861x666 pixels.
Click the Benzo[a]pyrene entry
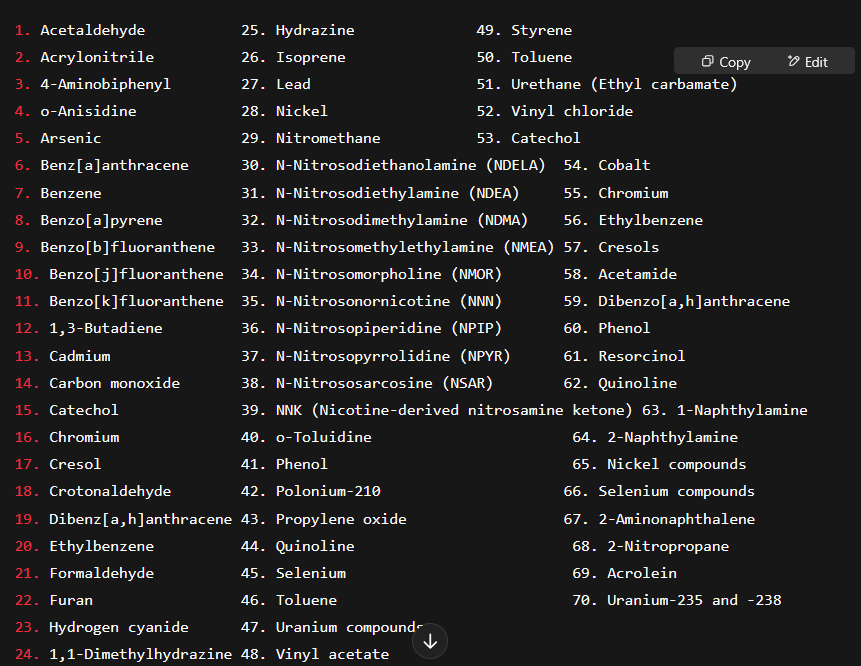[101, 220]
